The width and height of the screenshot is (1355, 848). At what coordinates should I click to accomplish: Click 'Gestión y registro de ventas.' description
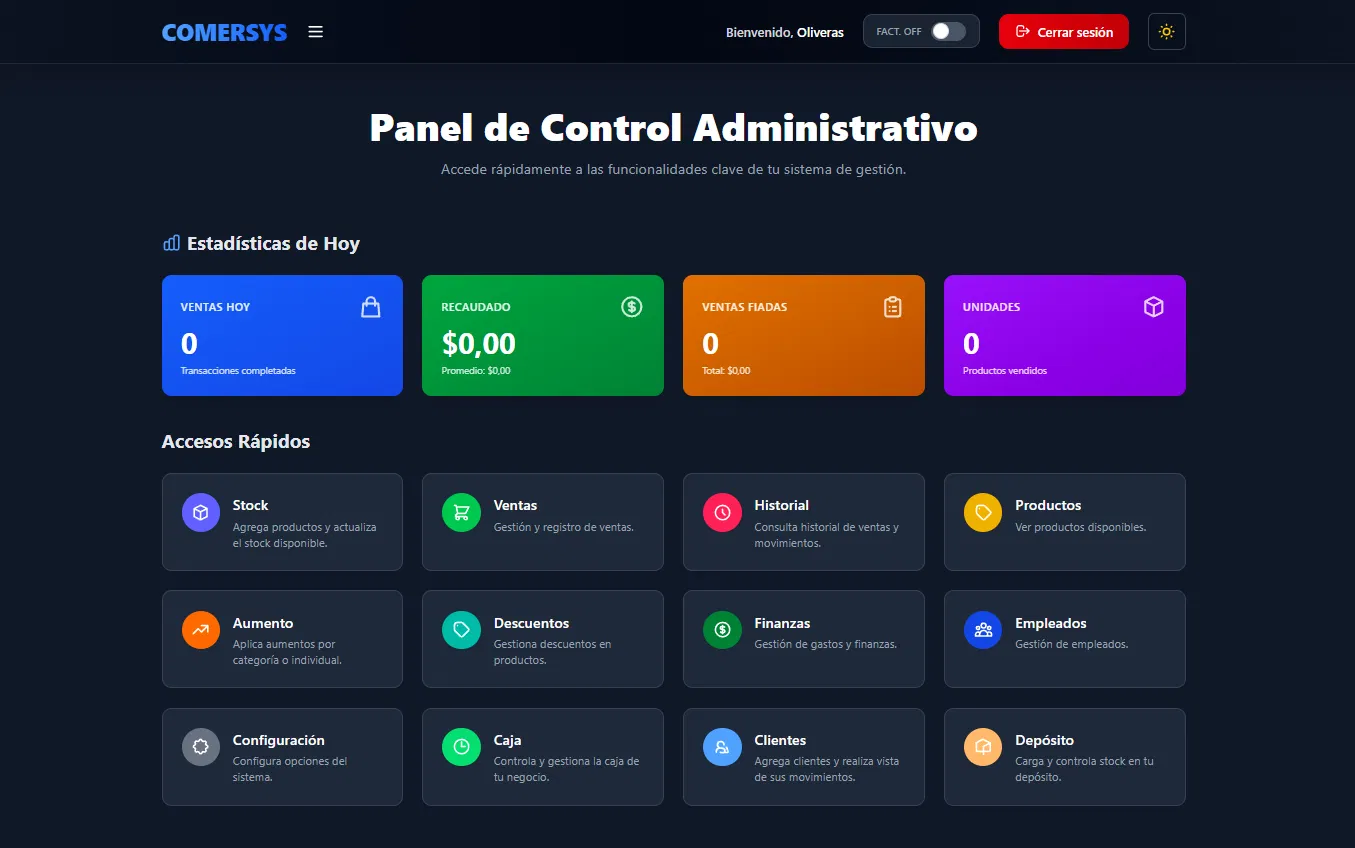564,527
